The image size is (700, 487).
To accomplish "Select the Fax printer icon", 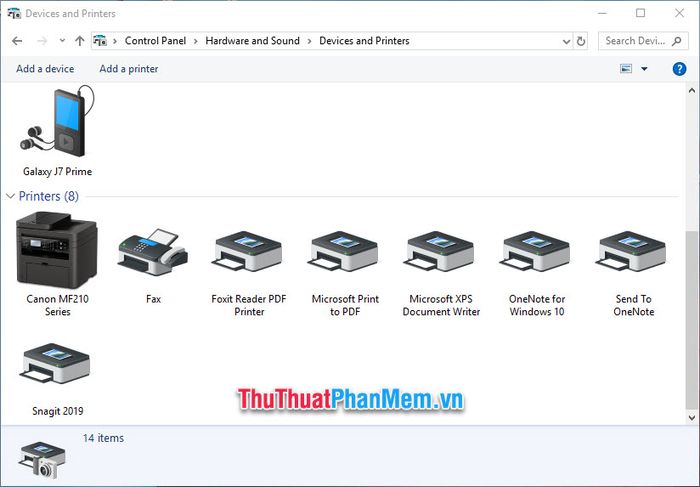I will click(153, 252).
